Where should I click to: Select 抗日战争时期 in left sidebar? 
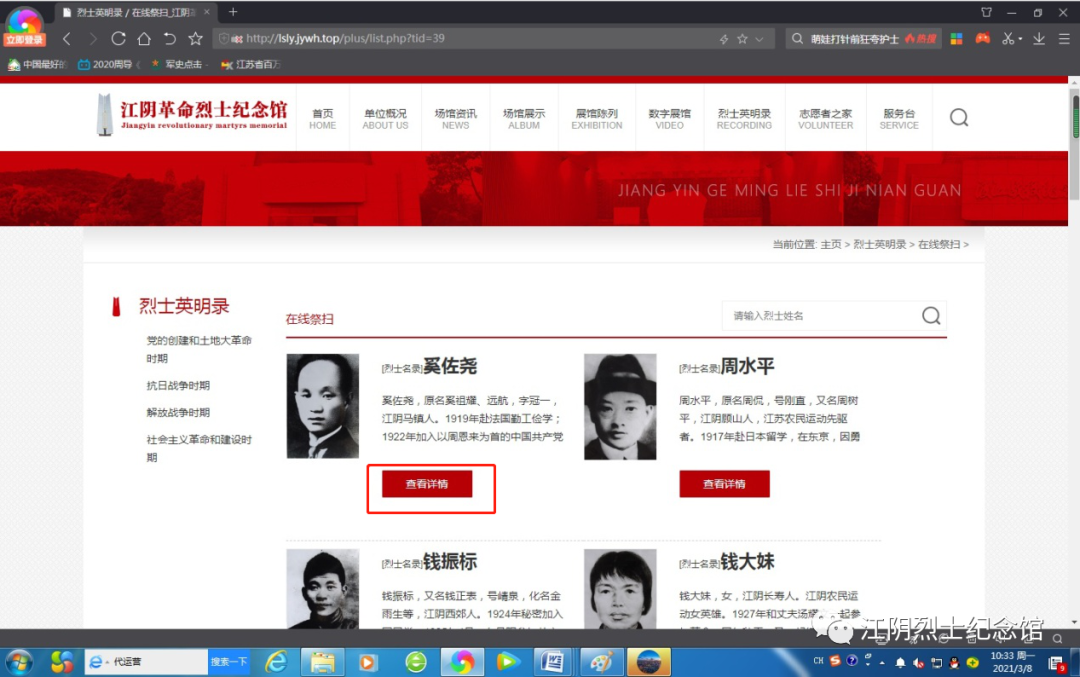coord(178,385)
